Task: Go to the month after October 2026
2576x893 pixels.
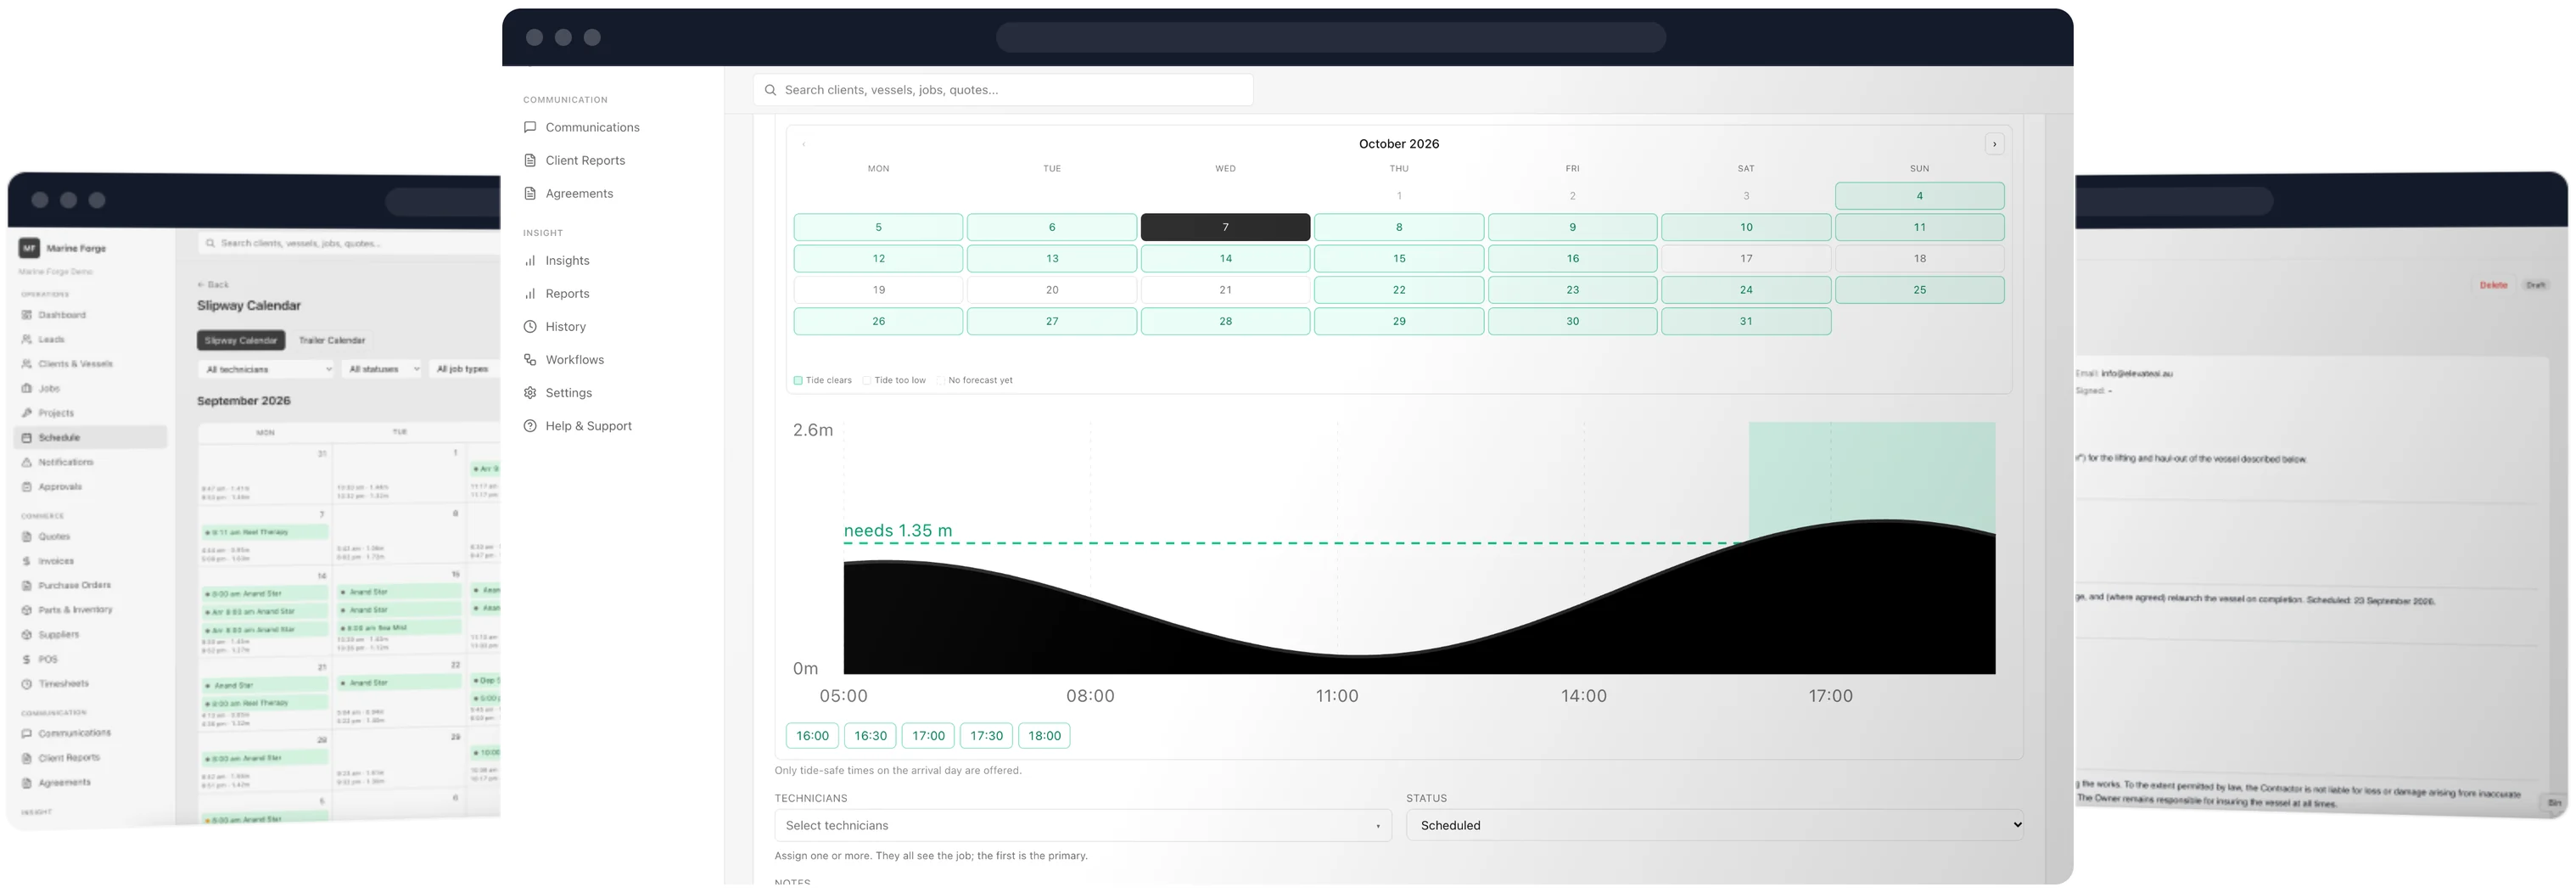Action: (x=1994, y=144)
